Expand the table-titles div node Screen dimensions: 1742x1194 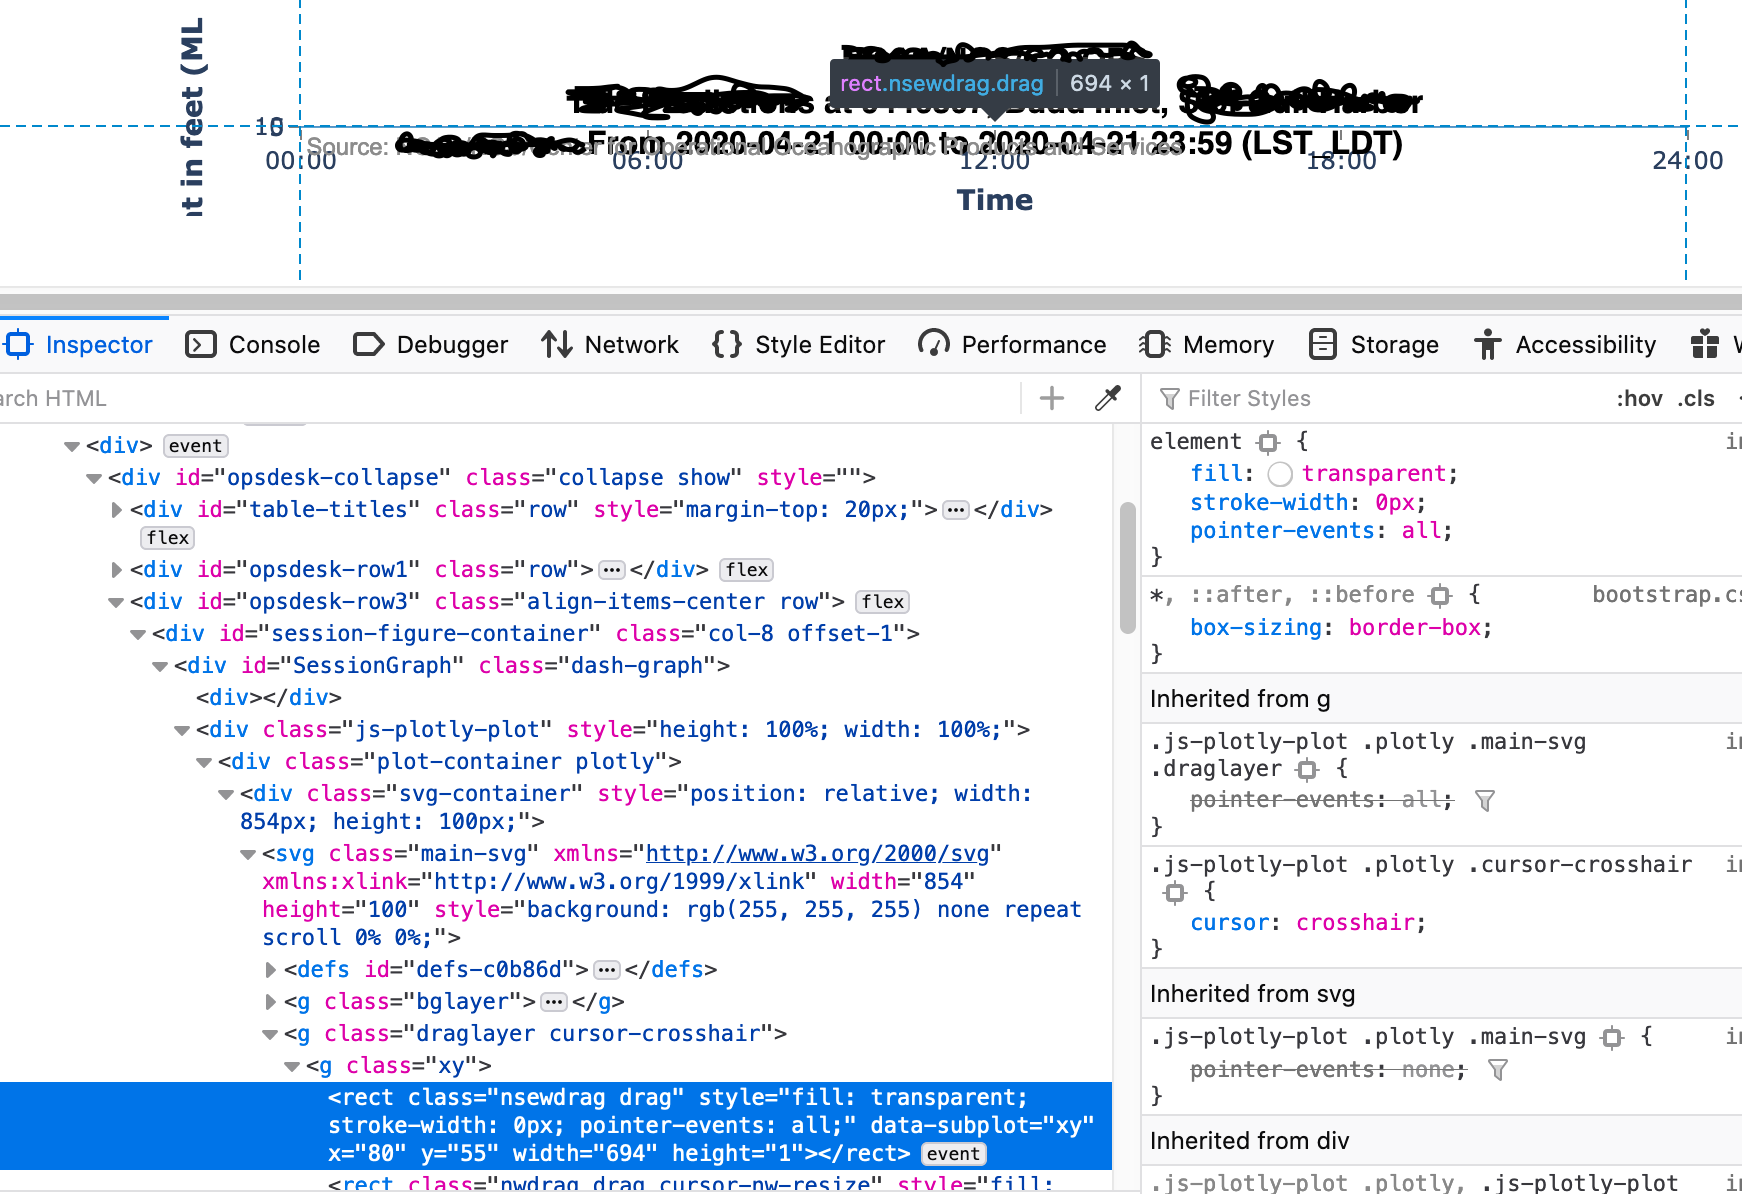pyautogui.click(x=116, y=509)
